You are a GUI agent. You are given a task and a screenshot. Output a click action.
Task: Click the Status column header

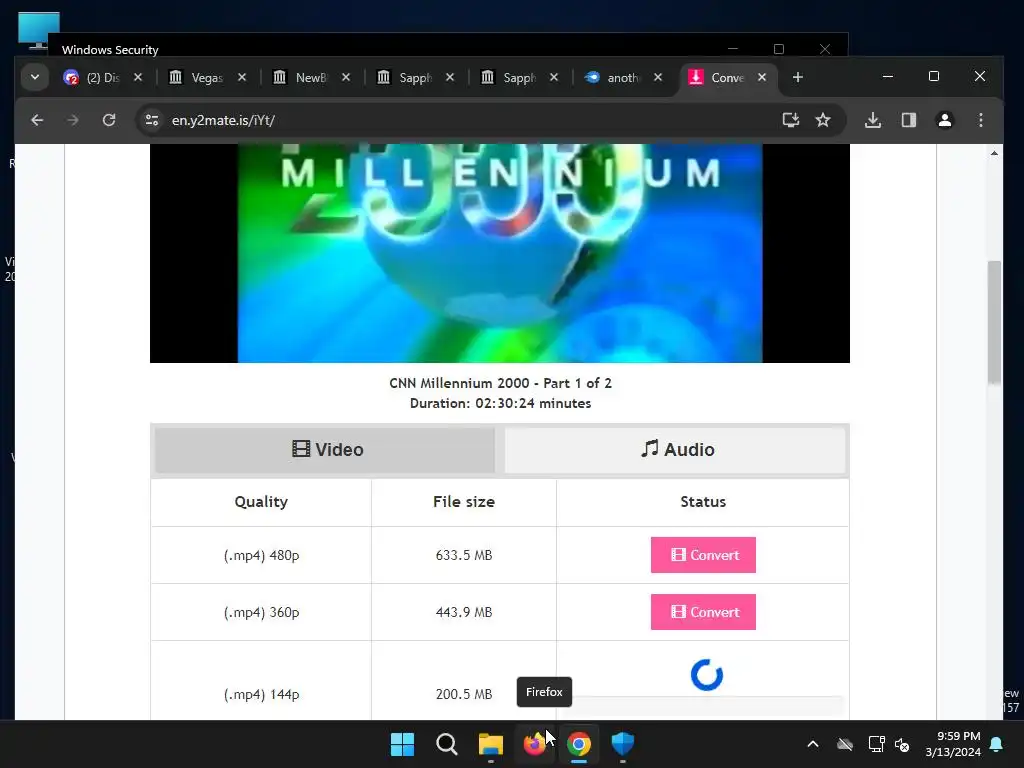[703, 502]
